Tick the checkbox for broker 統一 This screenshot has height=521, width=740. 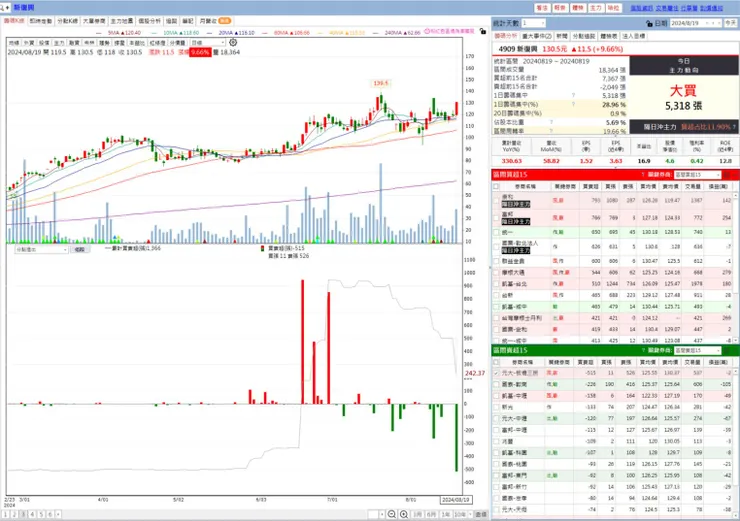496,232
